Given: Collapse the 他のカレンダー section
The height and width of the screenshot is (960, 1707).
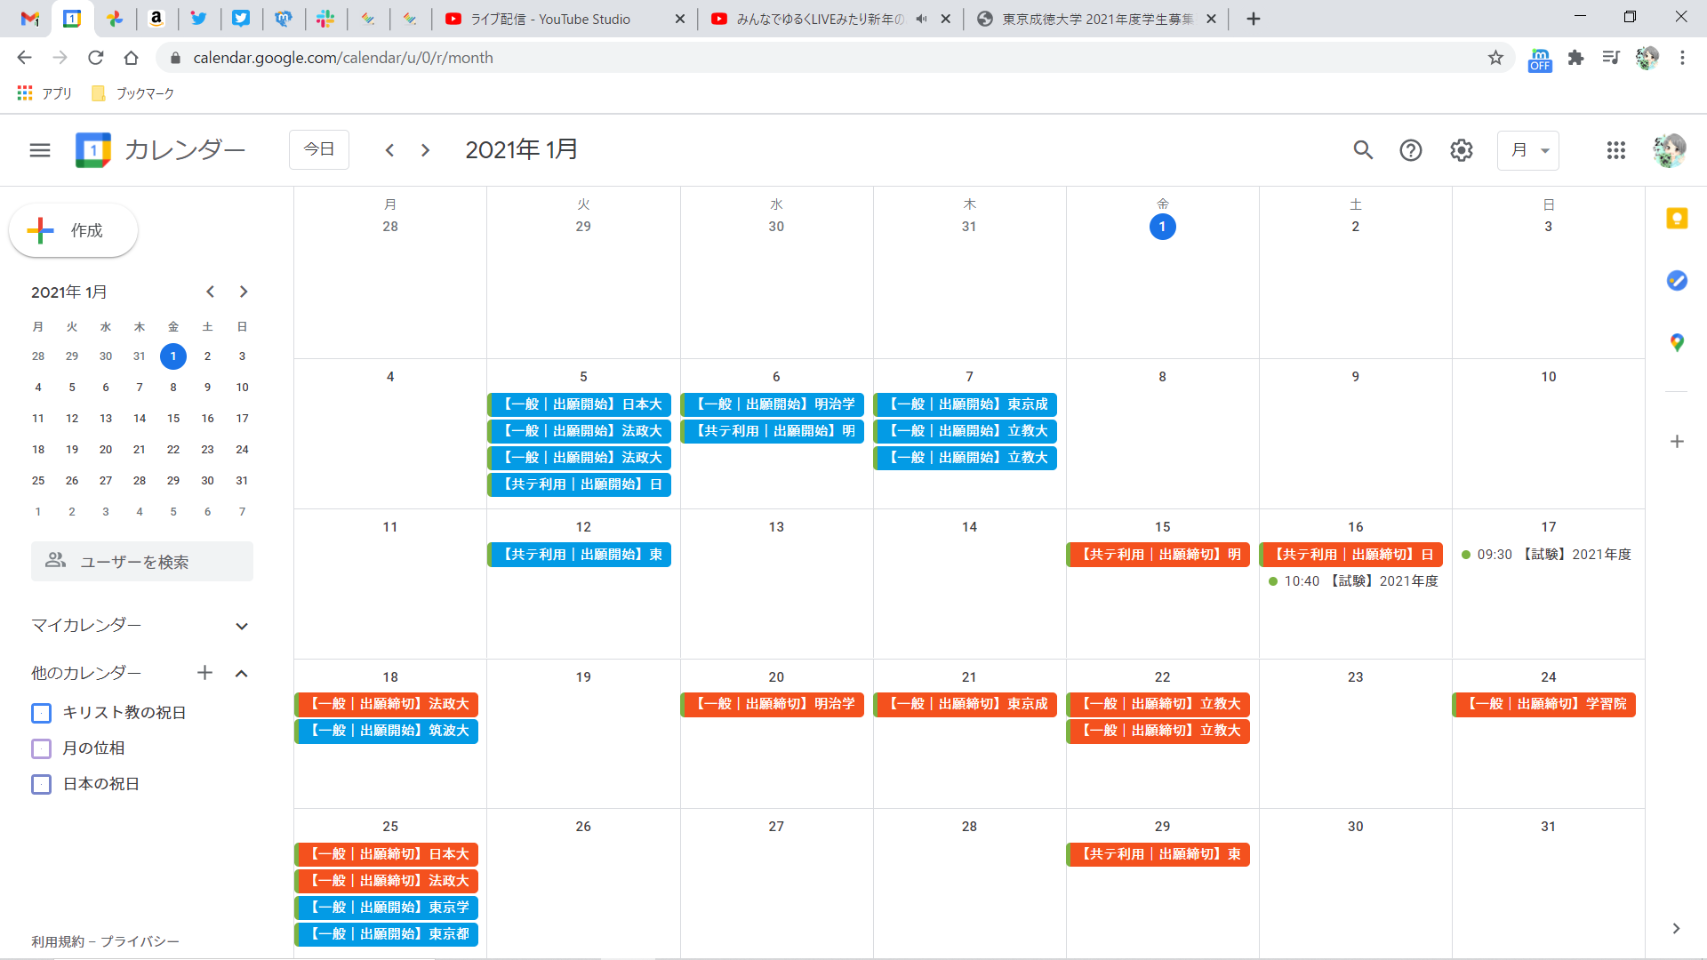Looking at the screenshot, I should coord(241,673).
